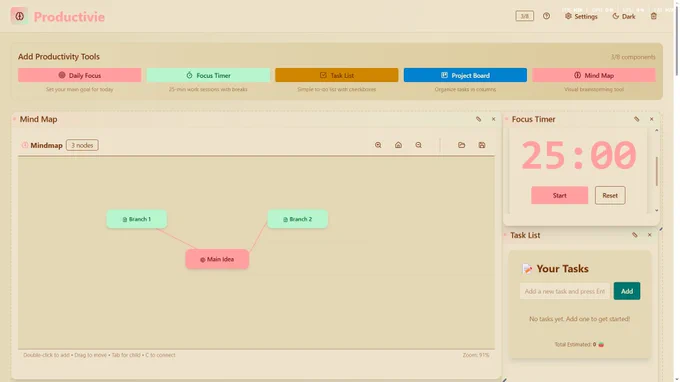This screenshot has width=680, height=382.
Task: Add the Focus Timer tool
Action: coord(208,75)
